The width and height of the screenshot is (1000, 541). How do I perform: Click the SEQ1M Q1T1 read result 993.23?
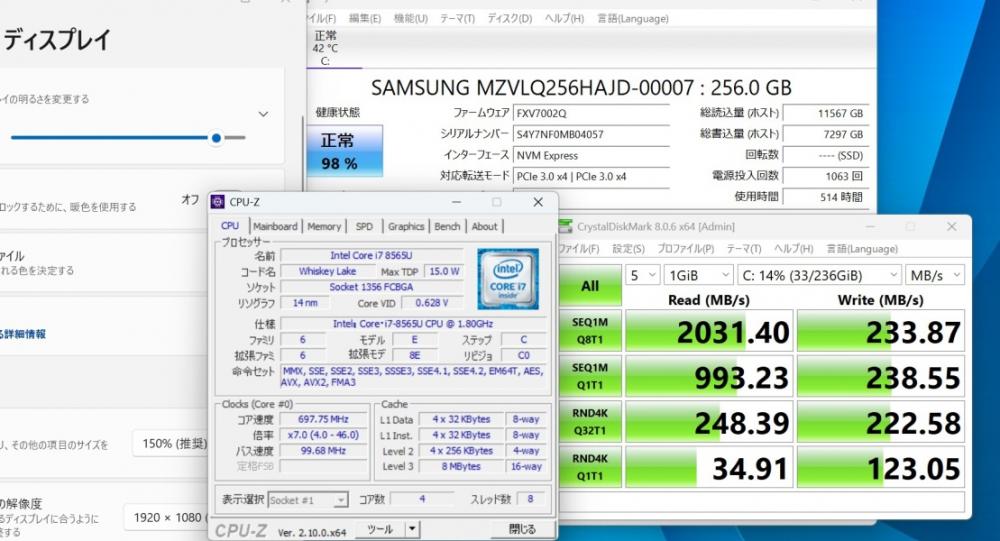[x=709, y=376]
